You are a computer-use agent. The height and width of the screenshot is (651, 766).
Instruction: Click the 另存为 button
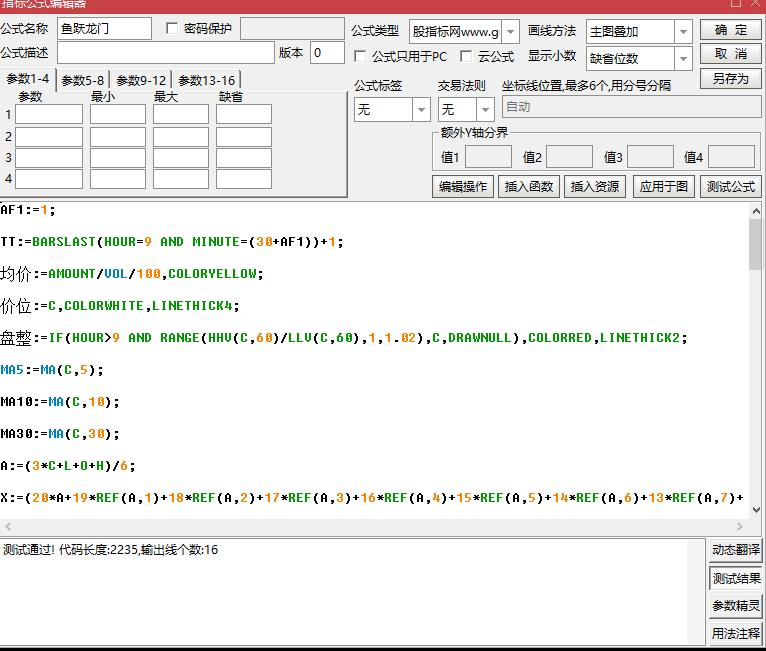pos(730,78)
